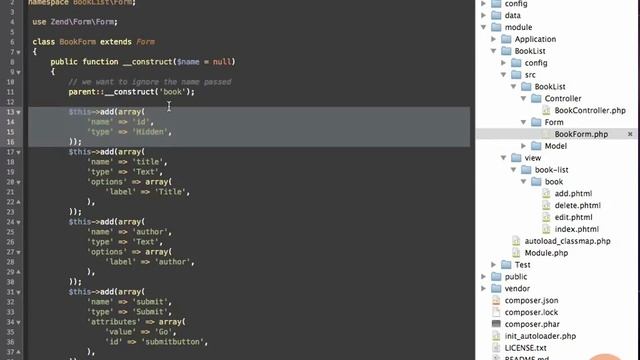This screenshot has height=360, width=640.
Task: Collapse the Controller folder arrow
Action: click(x=524, y=98)
